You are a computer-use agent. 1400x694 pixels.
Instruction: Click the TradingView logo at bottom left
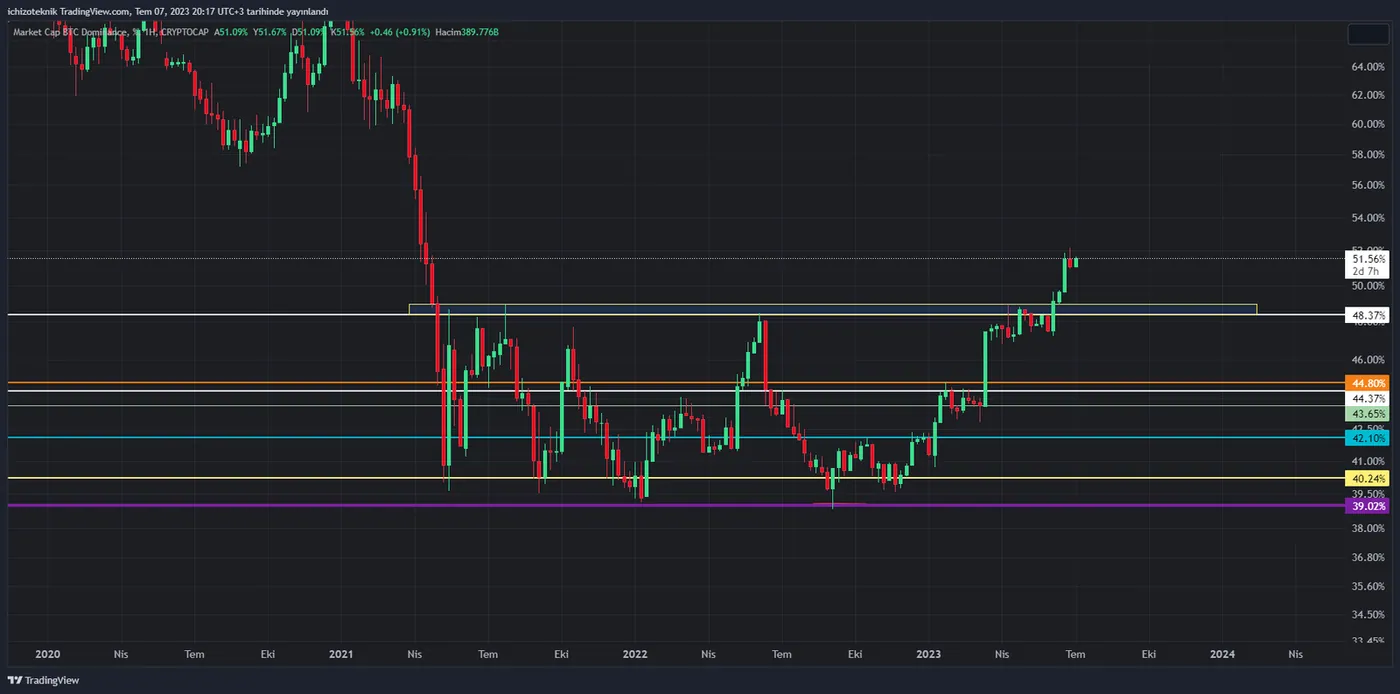point(42,680)
